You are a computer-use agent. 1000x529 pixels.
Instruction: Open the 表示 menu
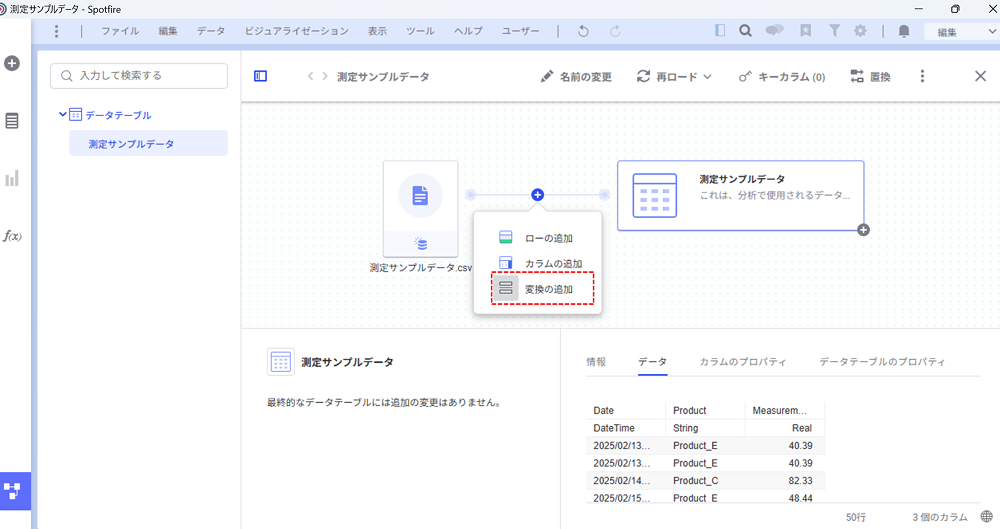377,31
